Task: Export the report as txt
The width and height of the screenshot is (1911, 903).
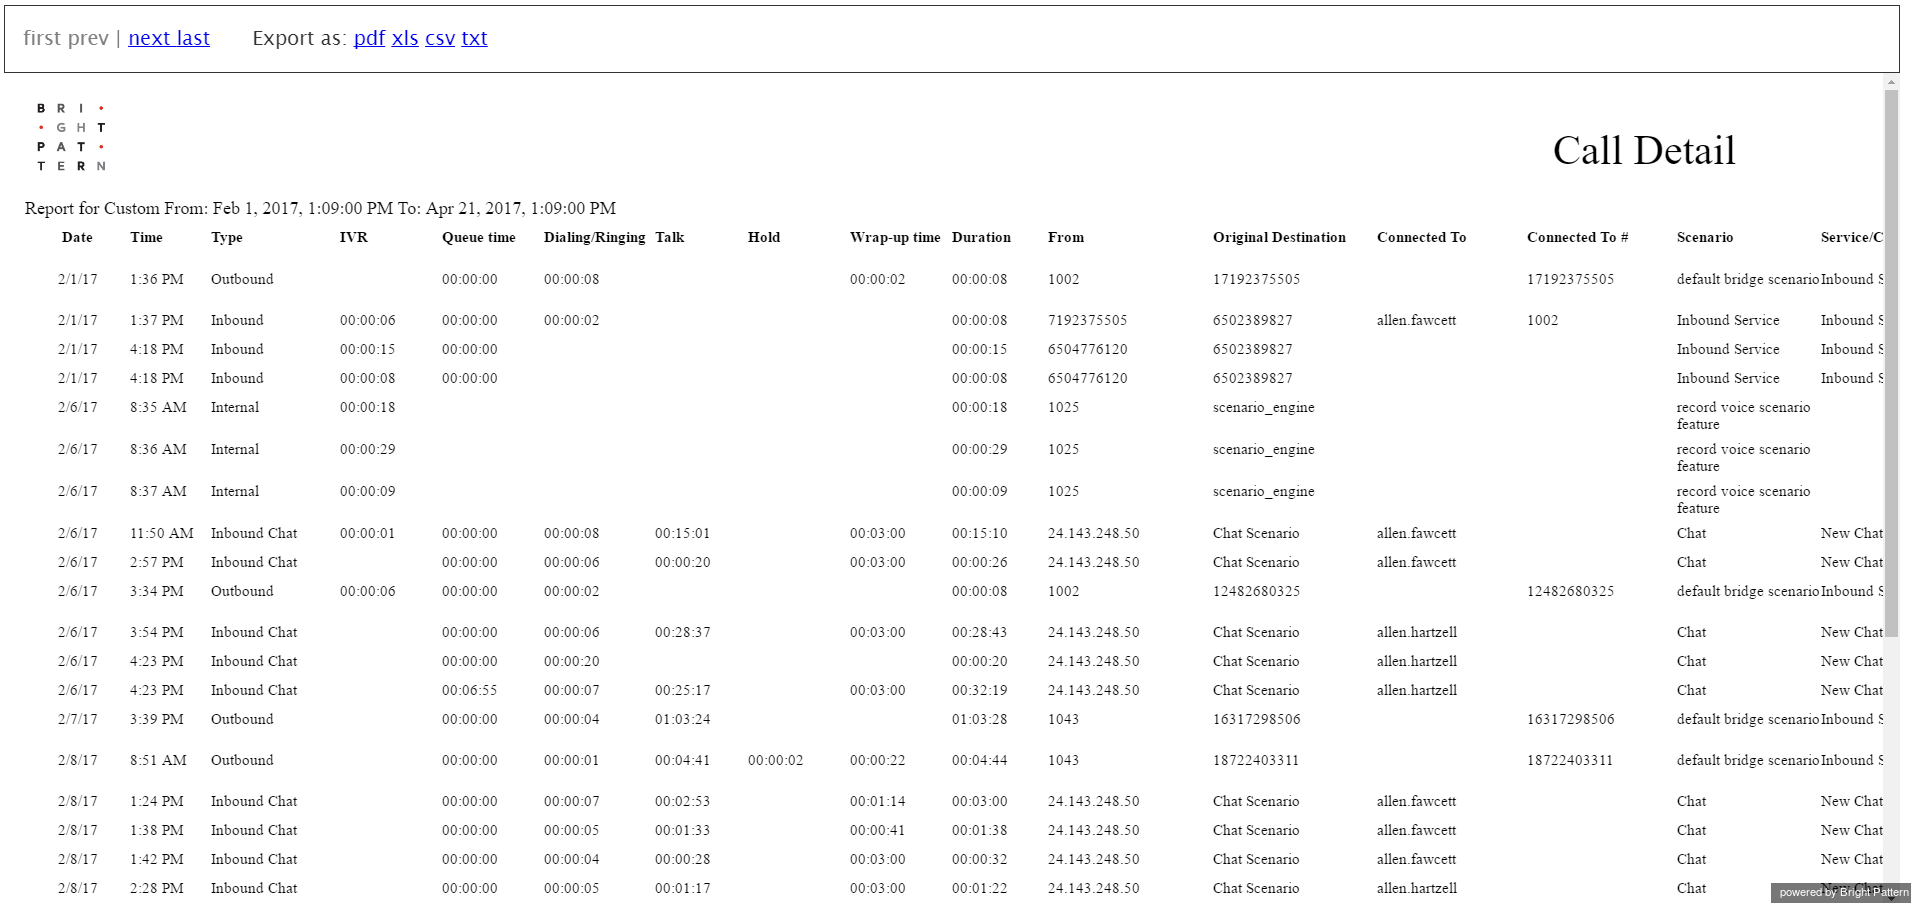Action: pos(474,38)
